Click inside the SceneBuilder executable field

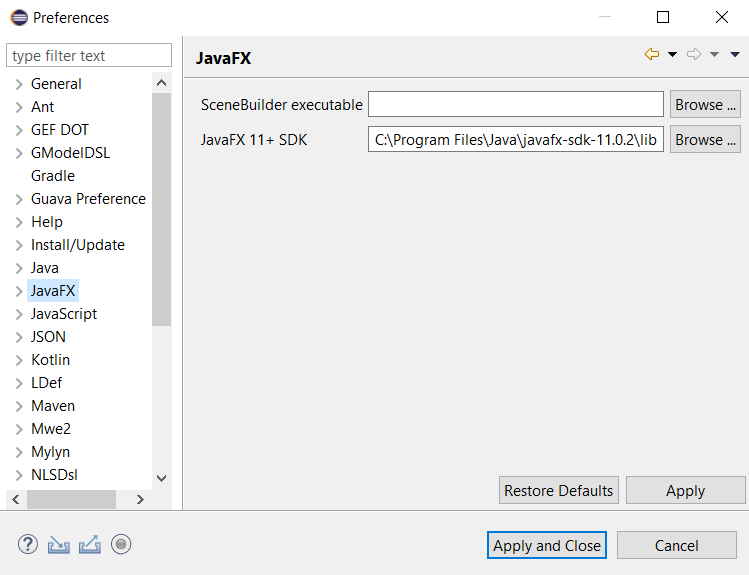(515, 104)
